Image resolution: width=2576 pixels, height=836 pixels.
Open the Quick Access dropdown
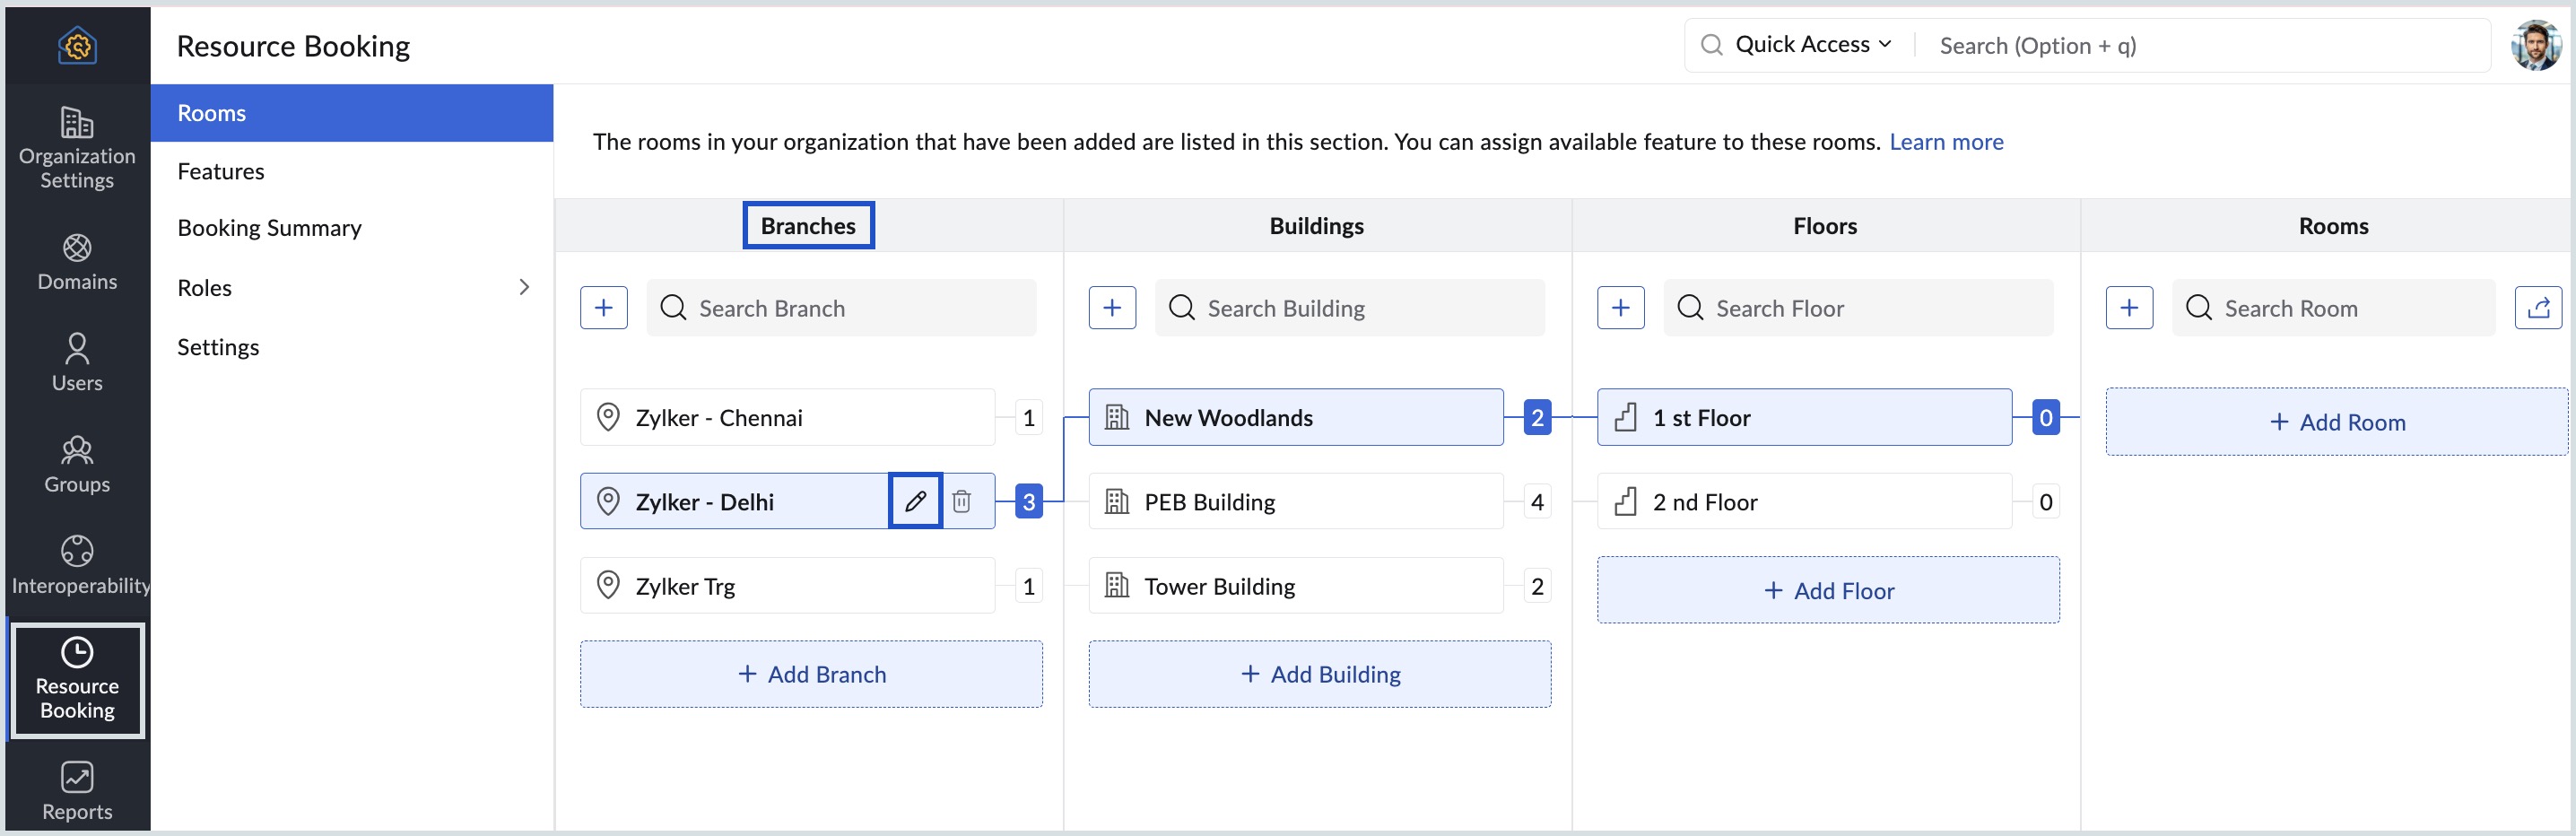tap(1812, 45)
